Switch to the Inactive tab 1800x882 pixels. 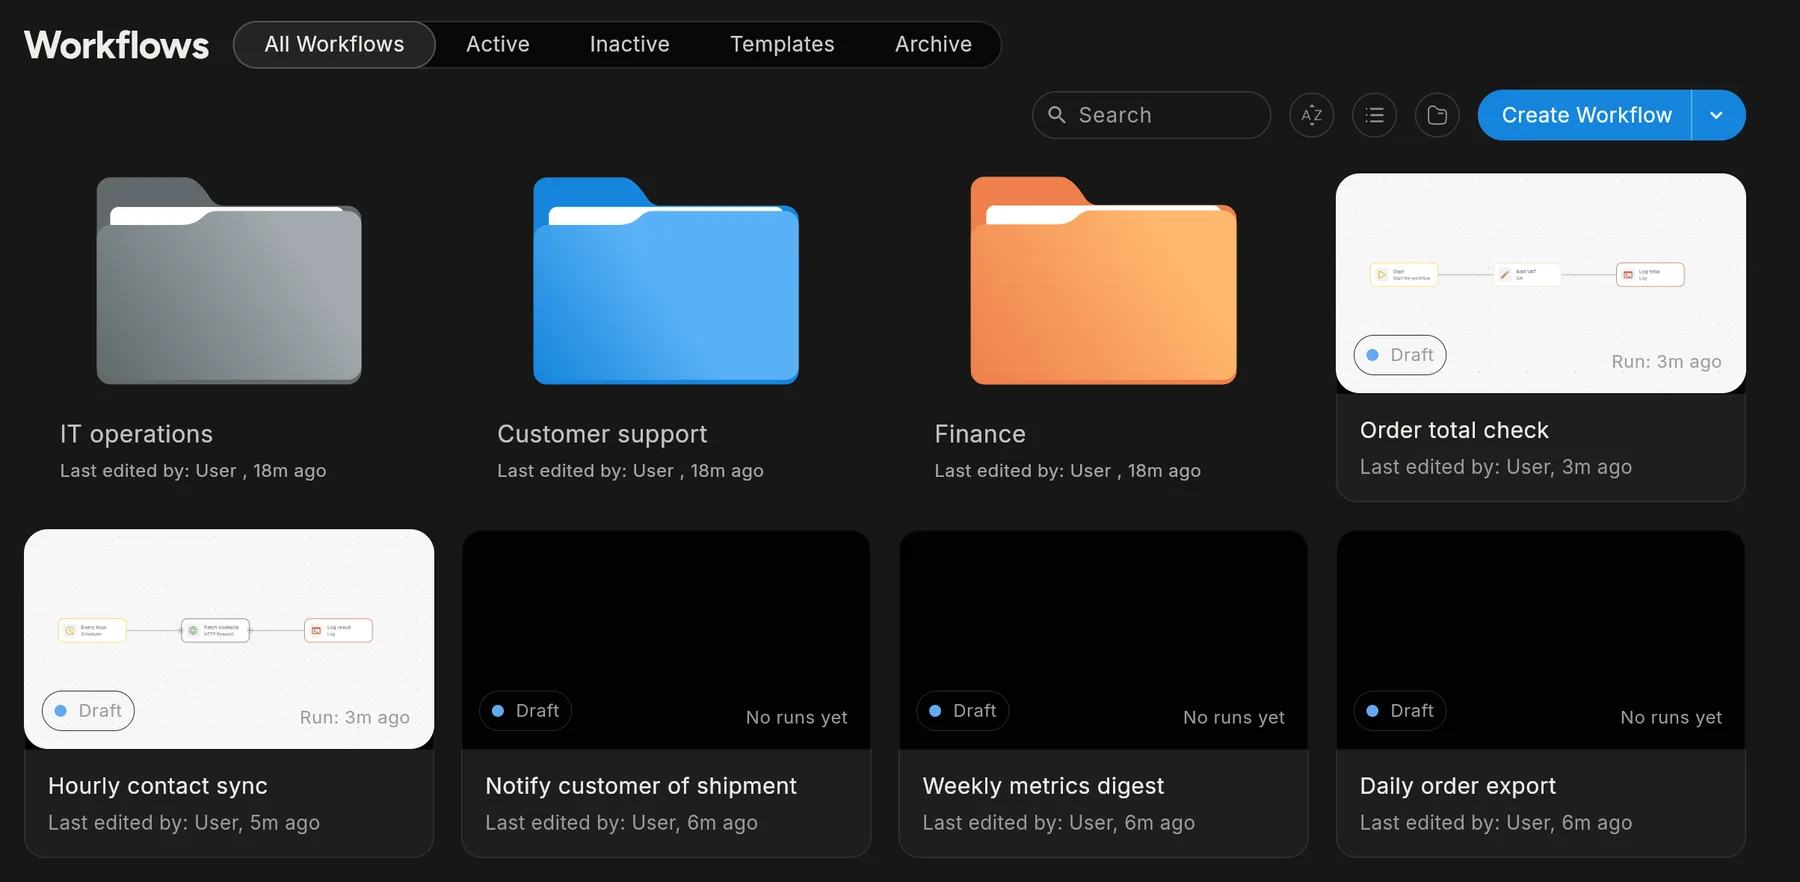click(630, 45)
